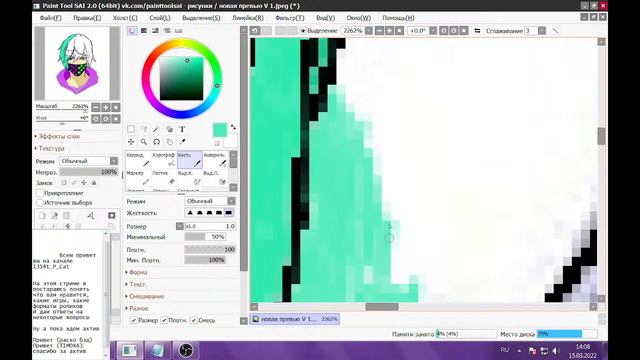Toggle Размер pressure checkbox
This screenshot has height=360, width=640.
pos(134,320)
